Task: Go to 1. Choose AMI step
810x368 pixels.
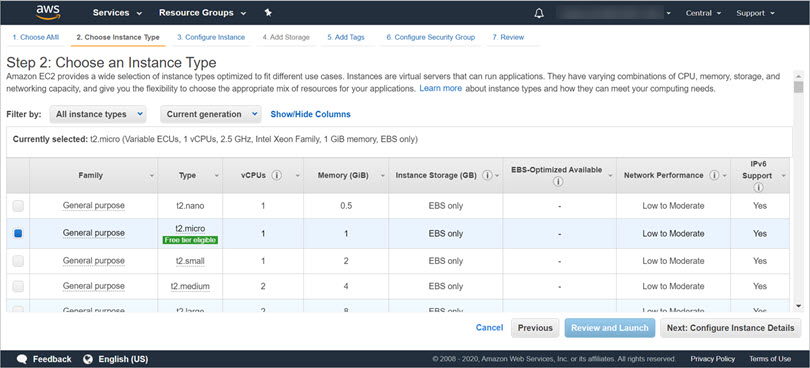Action: coord(36,37)
